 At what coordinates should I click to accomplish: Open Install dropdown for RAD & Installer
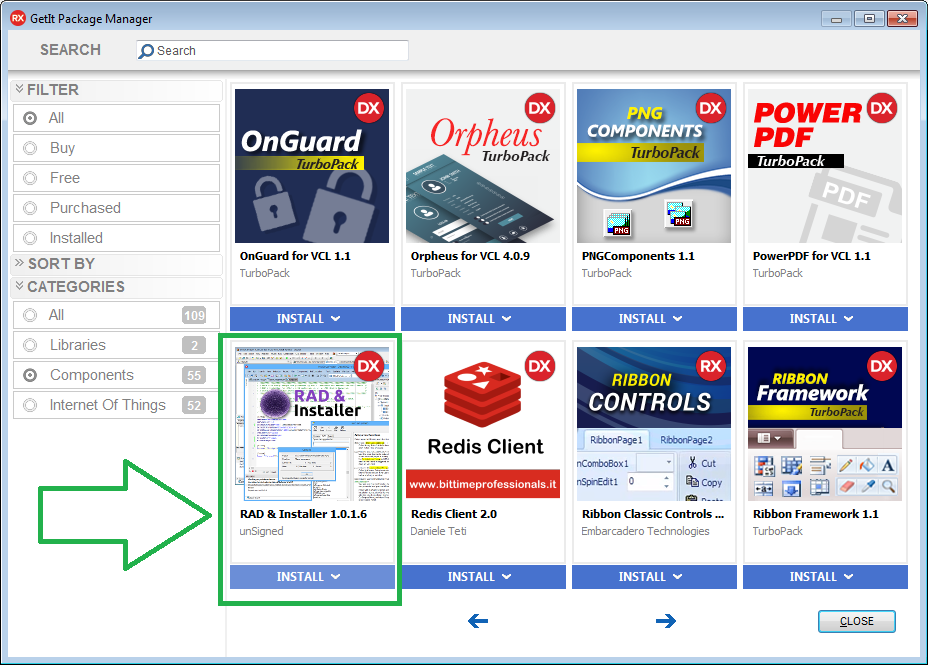pos(312,577)
